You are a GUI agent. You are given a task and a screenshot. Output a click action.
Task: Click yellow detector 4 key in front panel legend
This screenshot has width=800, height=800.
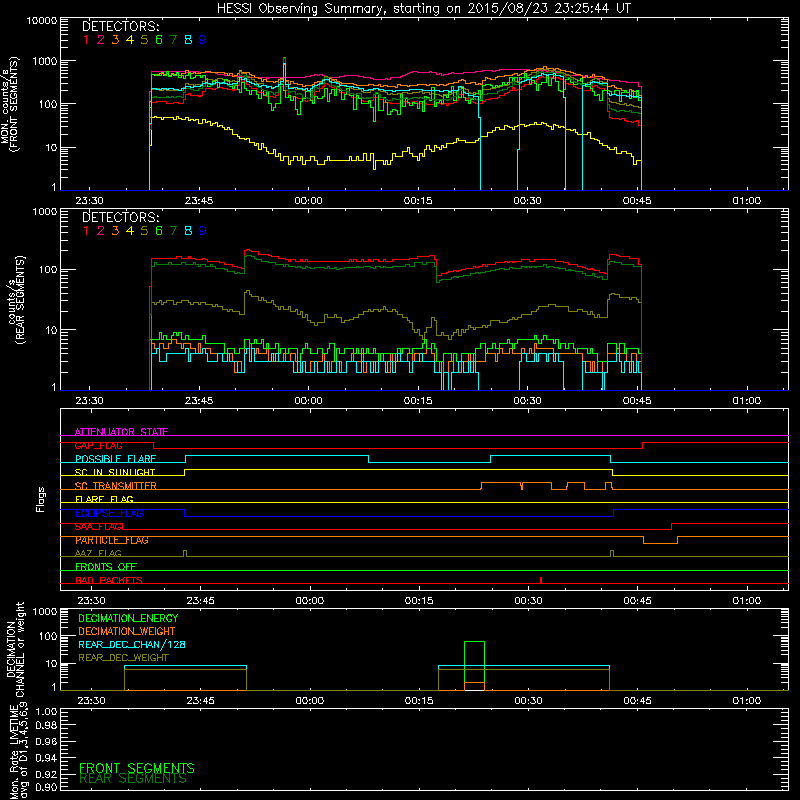pyautogui.click(x=130, y=40)
